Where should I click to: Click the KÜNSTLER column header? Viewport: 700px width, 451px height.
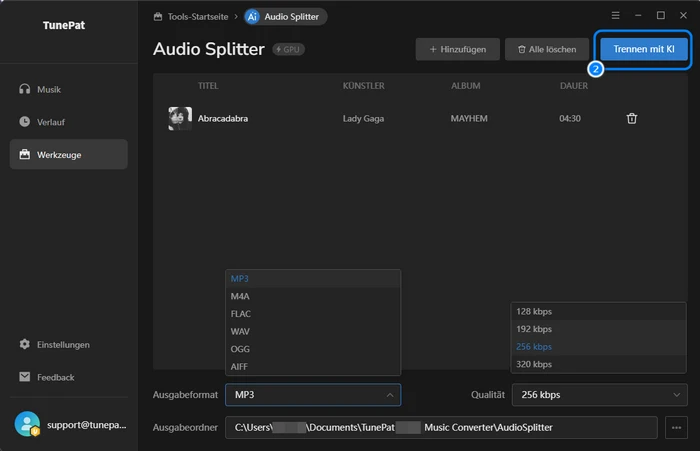tap(363, 86)
